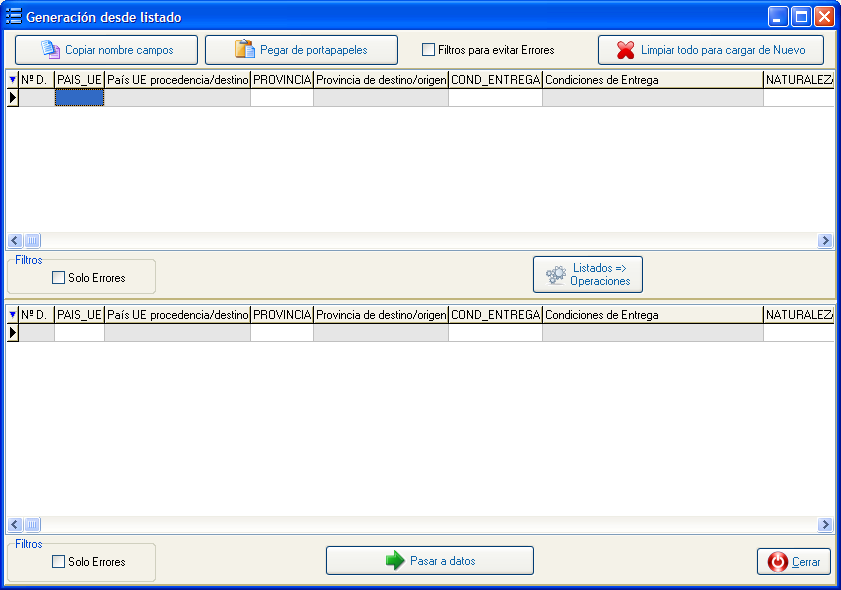This screenshot has width=841, height=590.
Task: Click the window title bar list icon
Action: [x=14, y=17]
